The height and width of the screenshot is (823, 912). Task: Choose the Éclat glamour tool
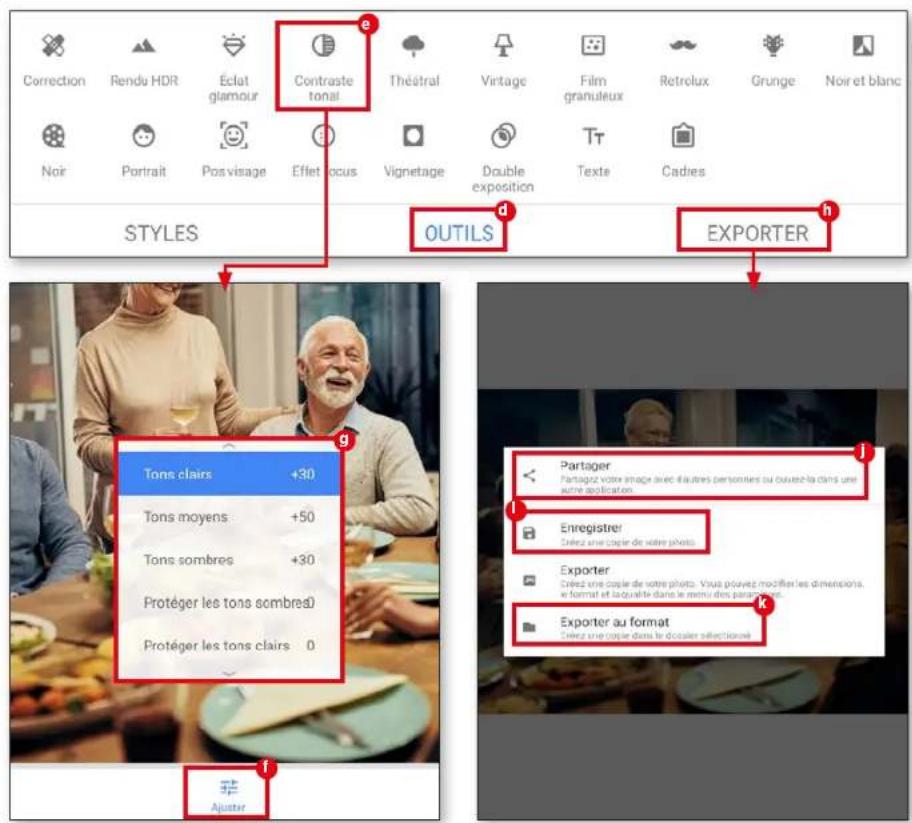[x=233, y=67]
